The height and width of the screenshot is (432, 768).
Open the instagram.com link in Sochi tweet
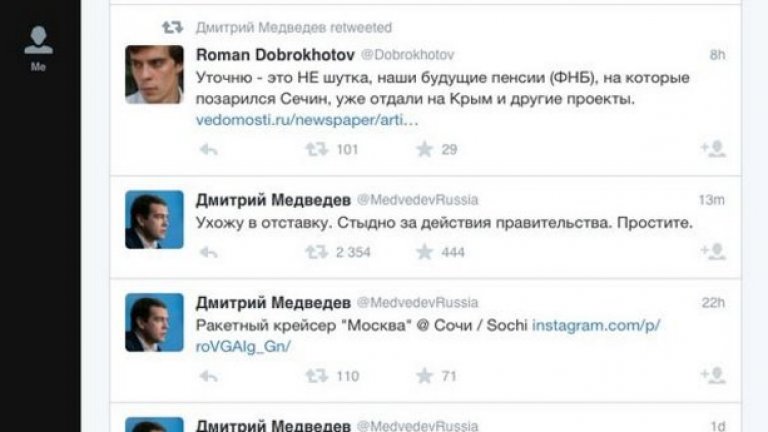click(x=596, y=325)
